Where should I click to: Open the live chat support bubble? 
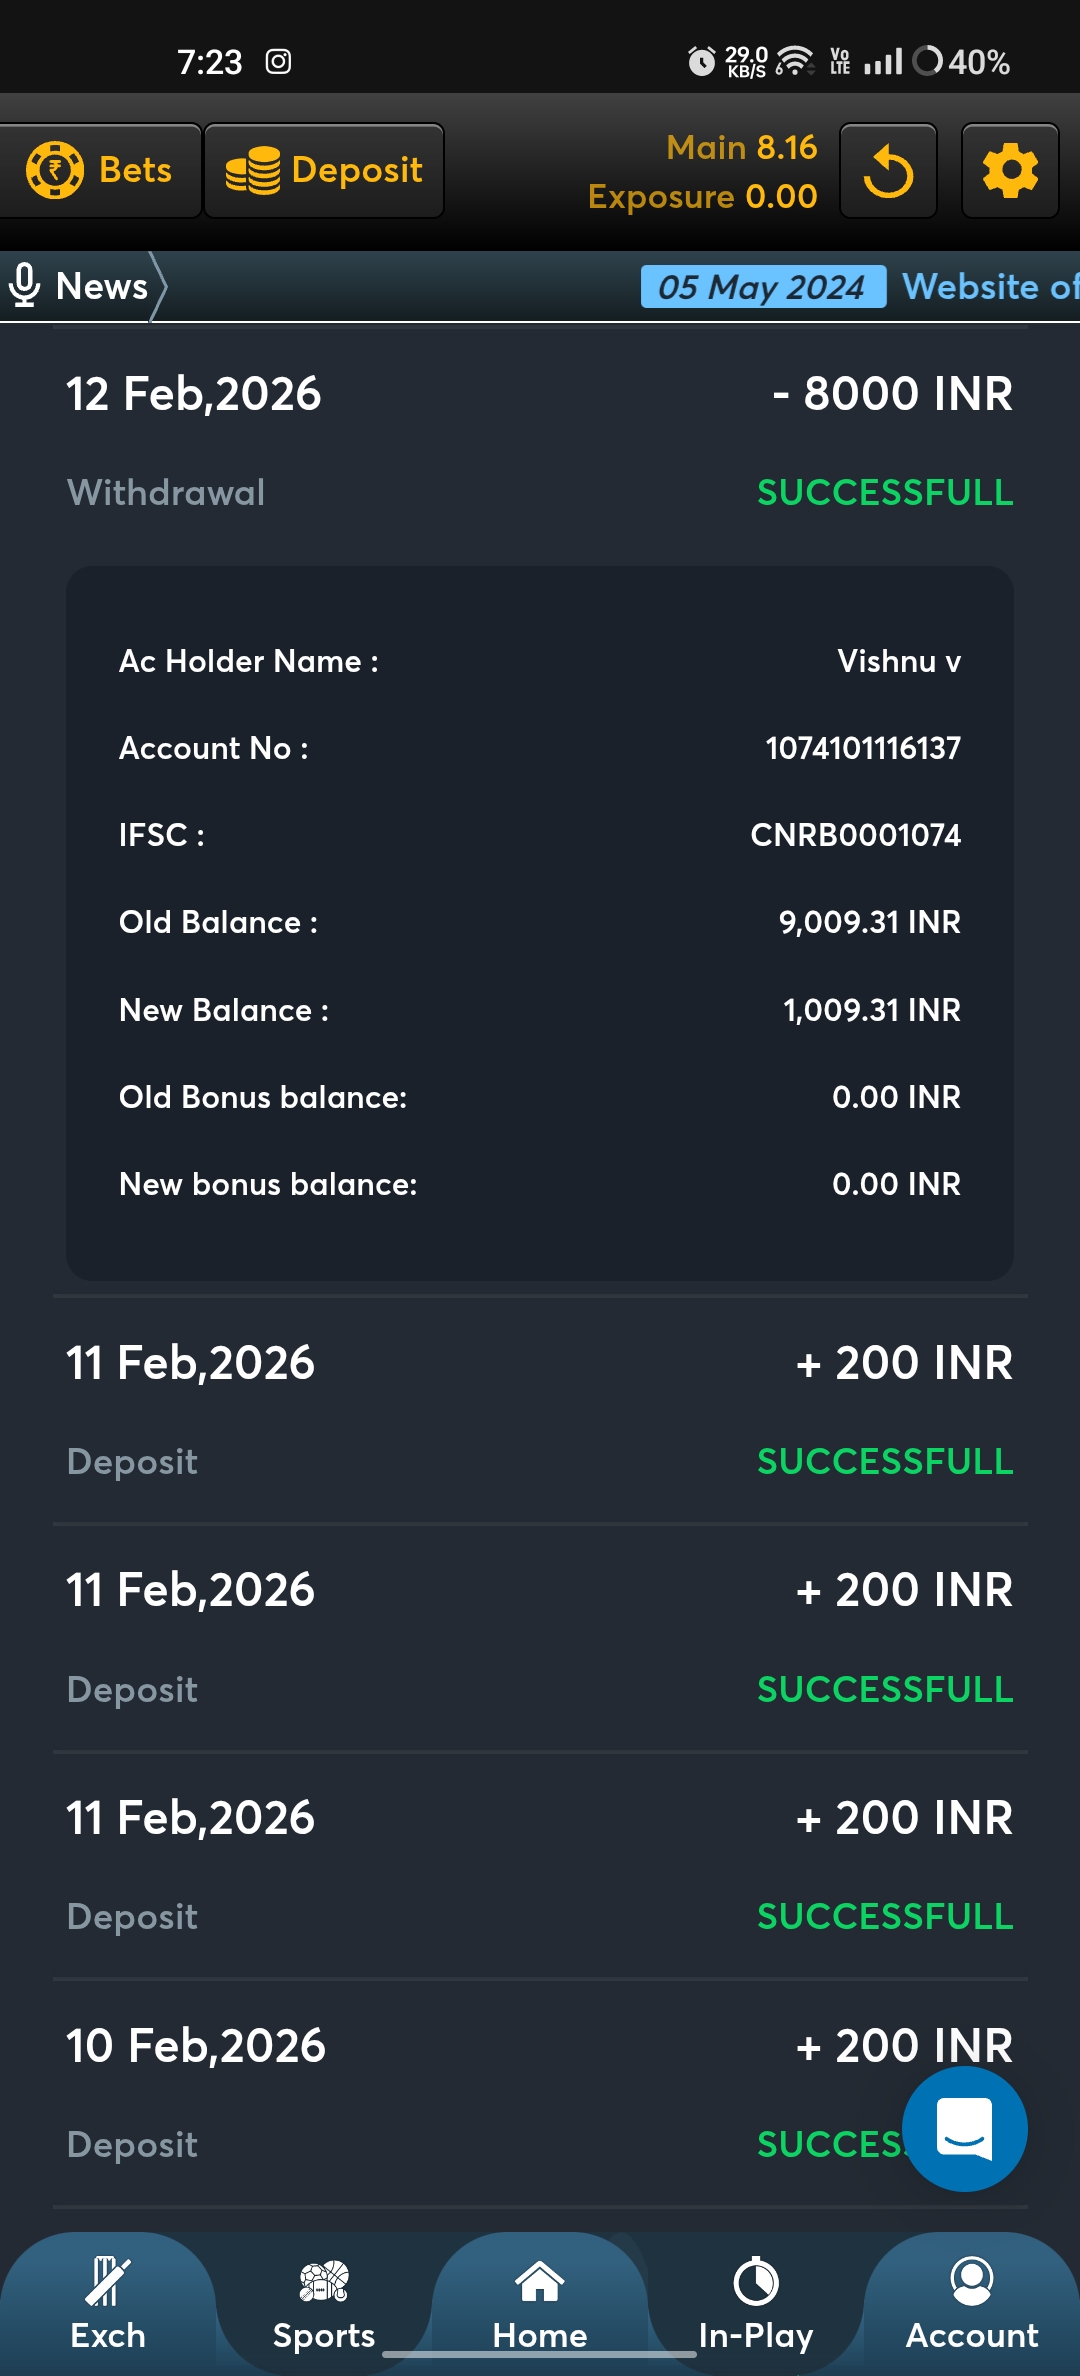(x=964, y=2128)
